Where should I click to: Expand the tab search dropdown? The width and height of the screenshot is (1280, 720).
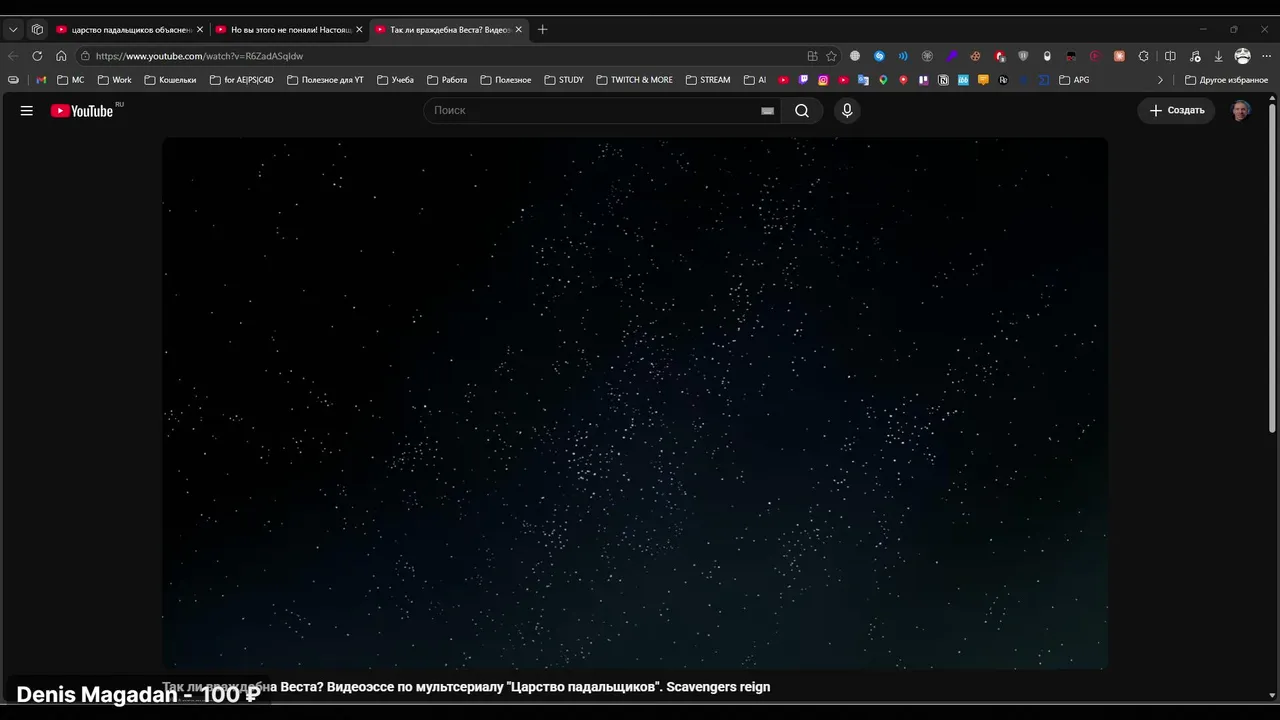click(13, 30)
